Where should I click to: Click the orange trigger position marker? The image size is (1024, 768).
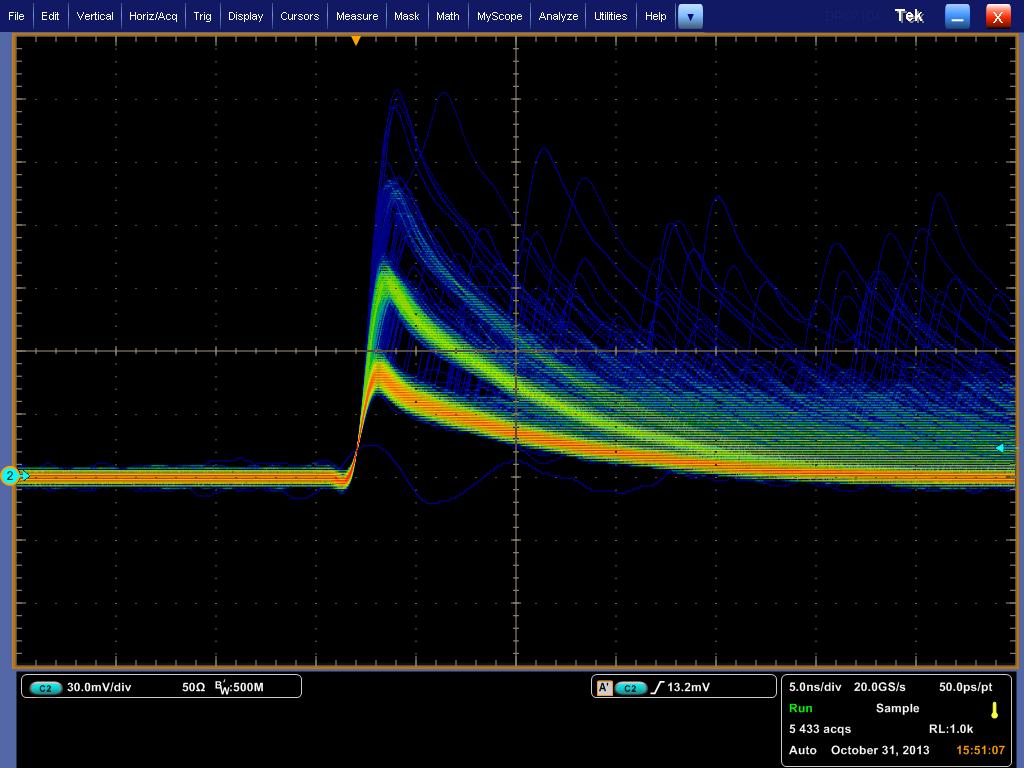point(355,41)
